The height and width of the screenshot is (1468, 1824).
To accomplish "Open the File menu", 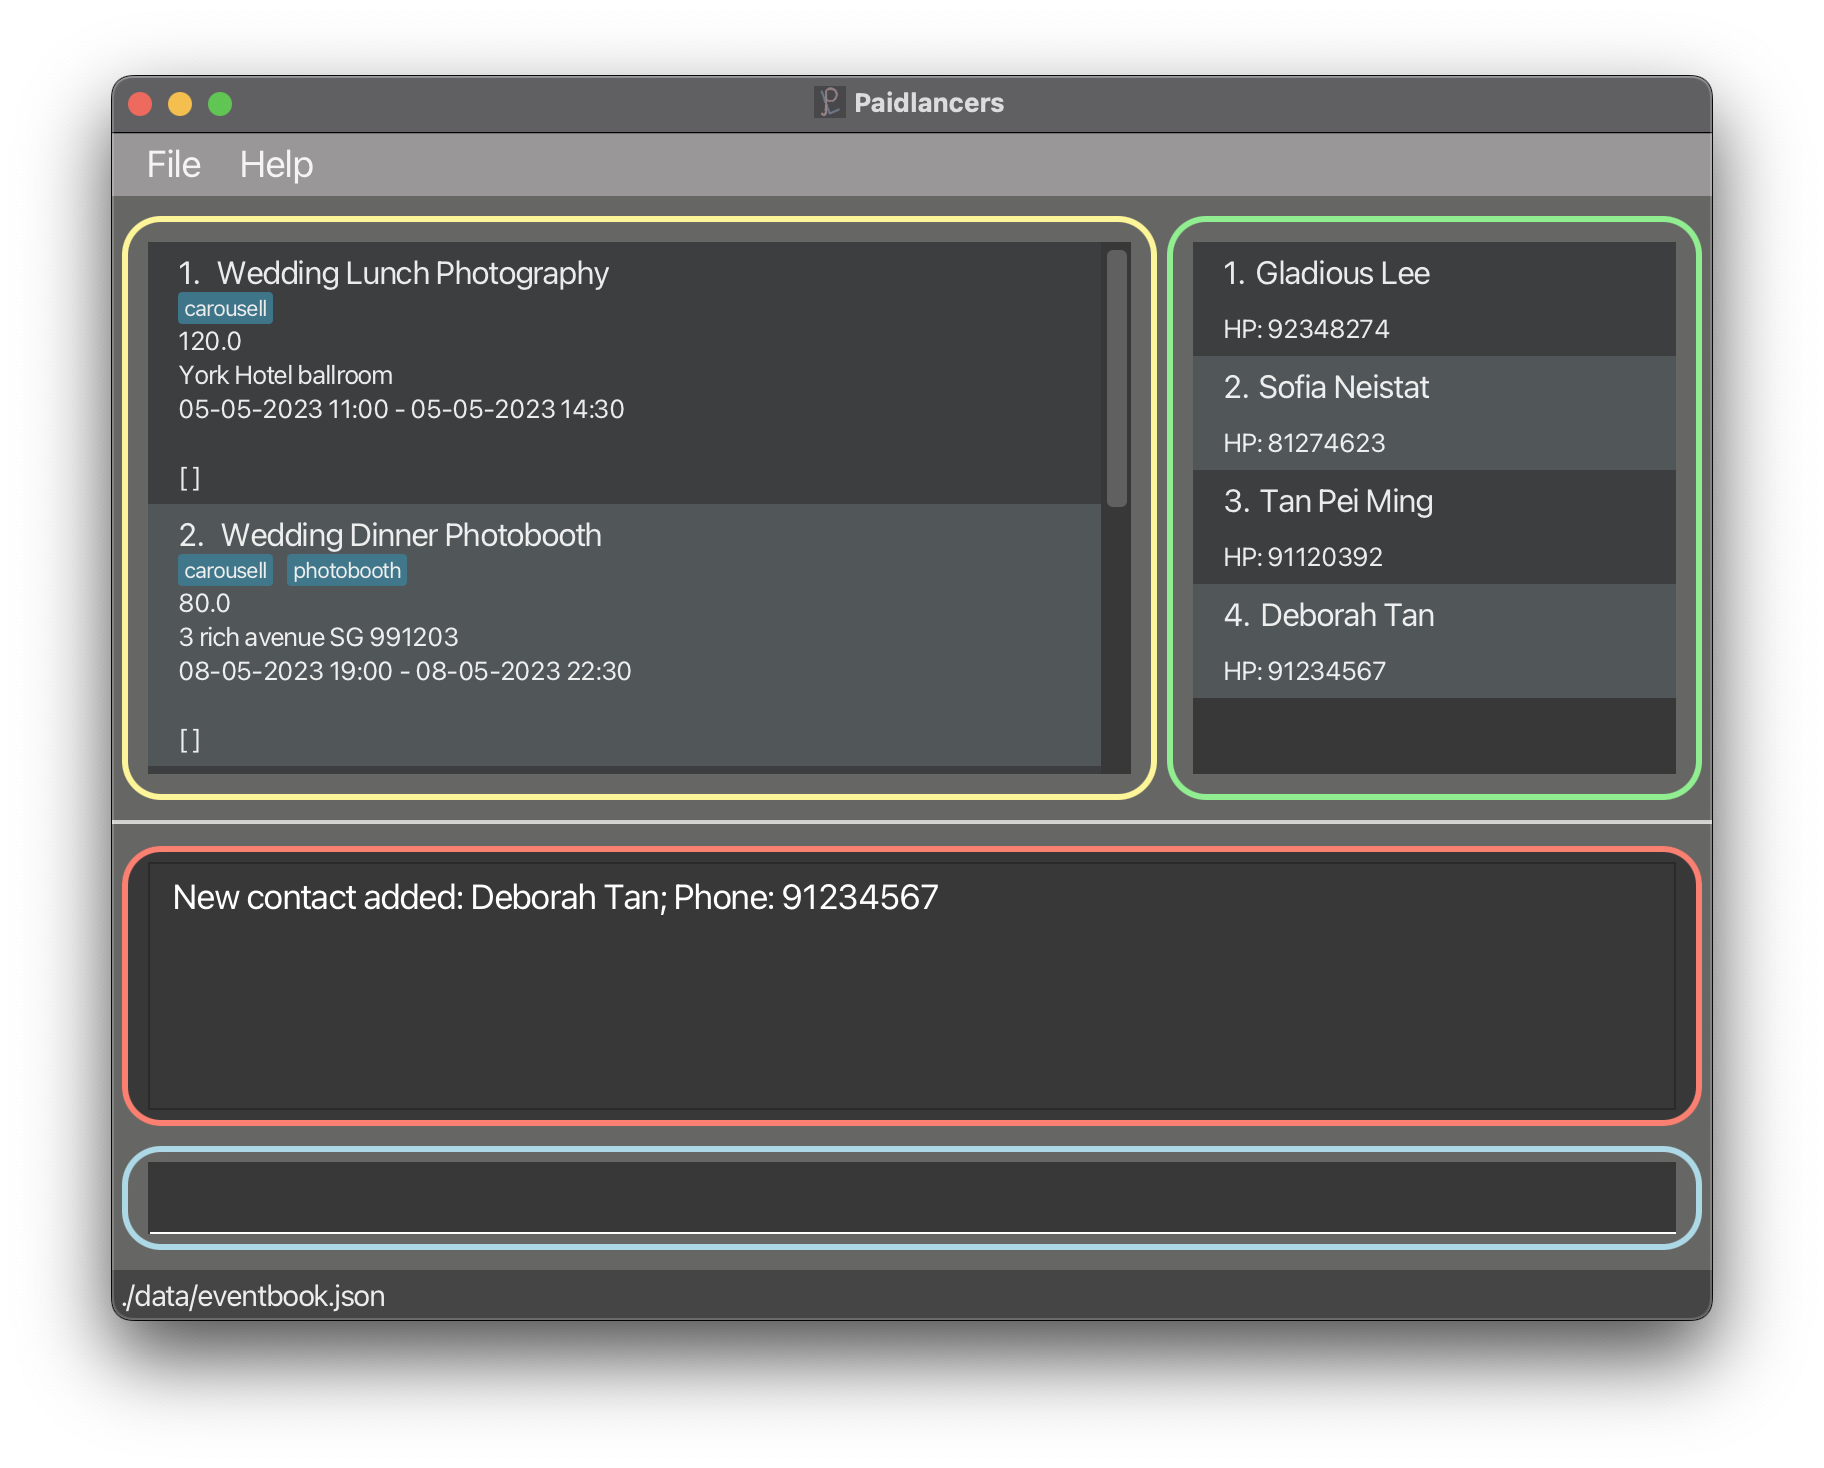I will click(173, 164).
